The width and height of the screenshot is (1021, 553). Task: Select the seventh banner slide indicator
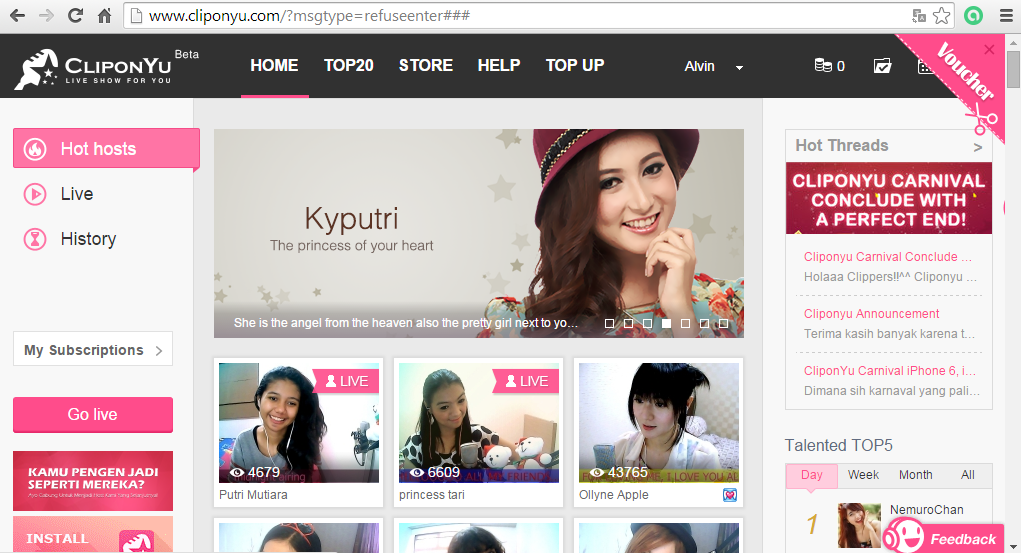pos(723,323)
